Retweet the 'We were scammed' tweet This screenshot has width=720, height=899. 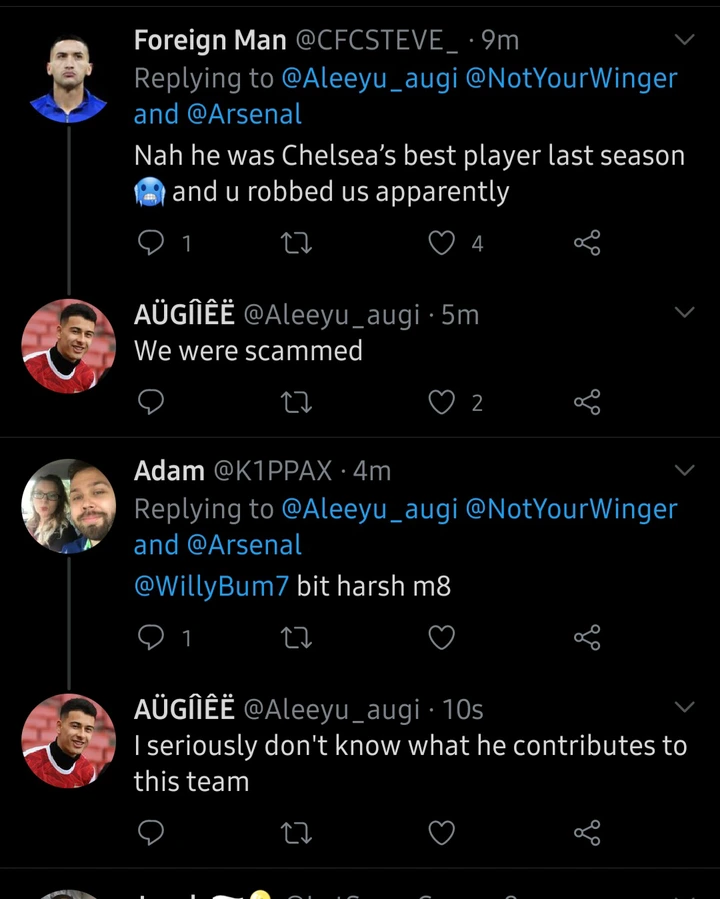pos(296,402)
